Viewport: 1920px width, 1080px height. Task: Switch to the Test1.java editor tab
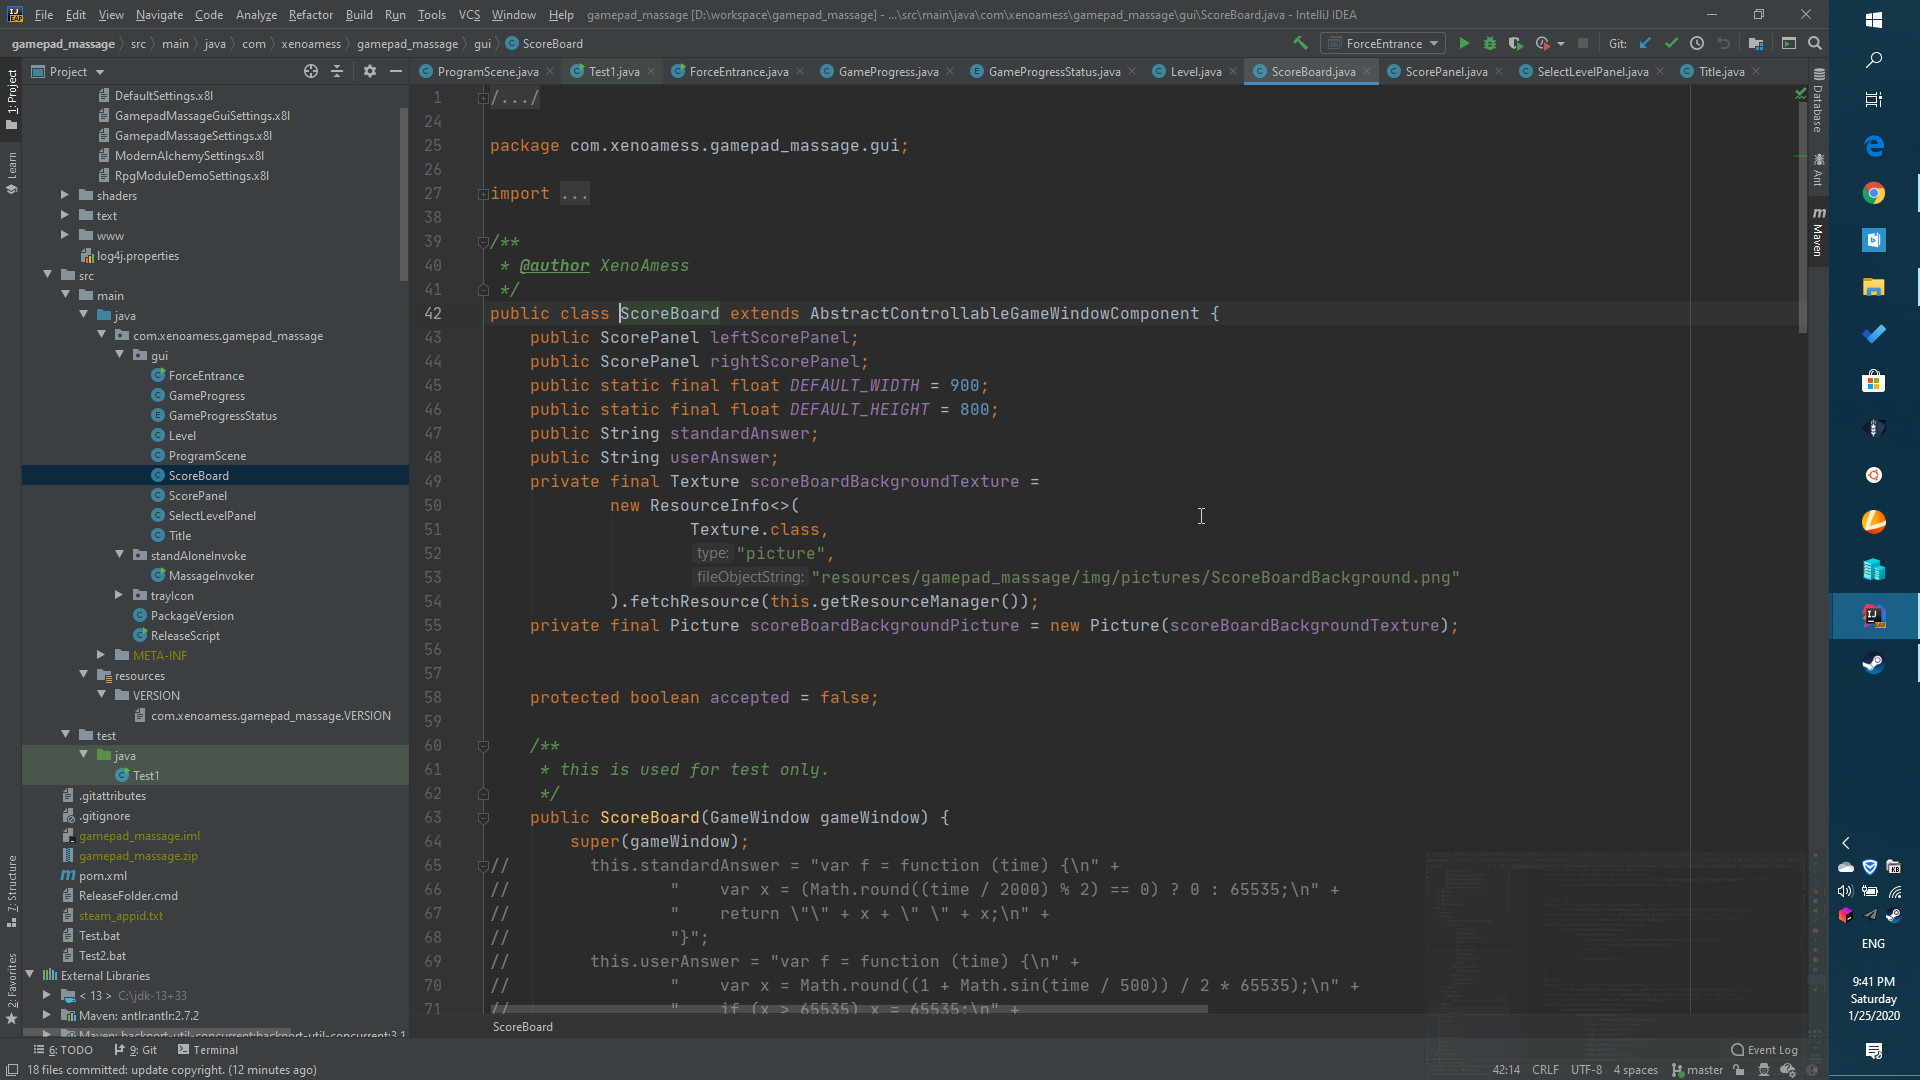click(611, 71)
